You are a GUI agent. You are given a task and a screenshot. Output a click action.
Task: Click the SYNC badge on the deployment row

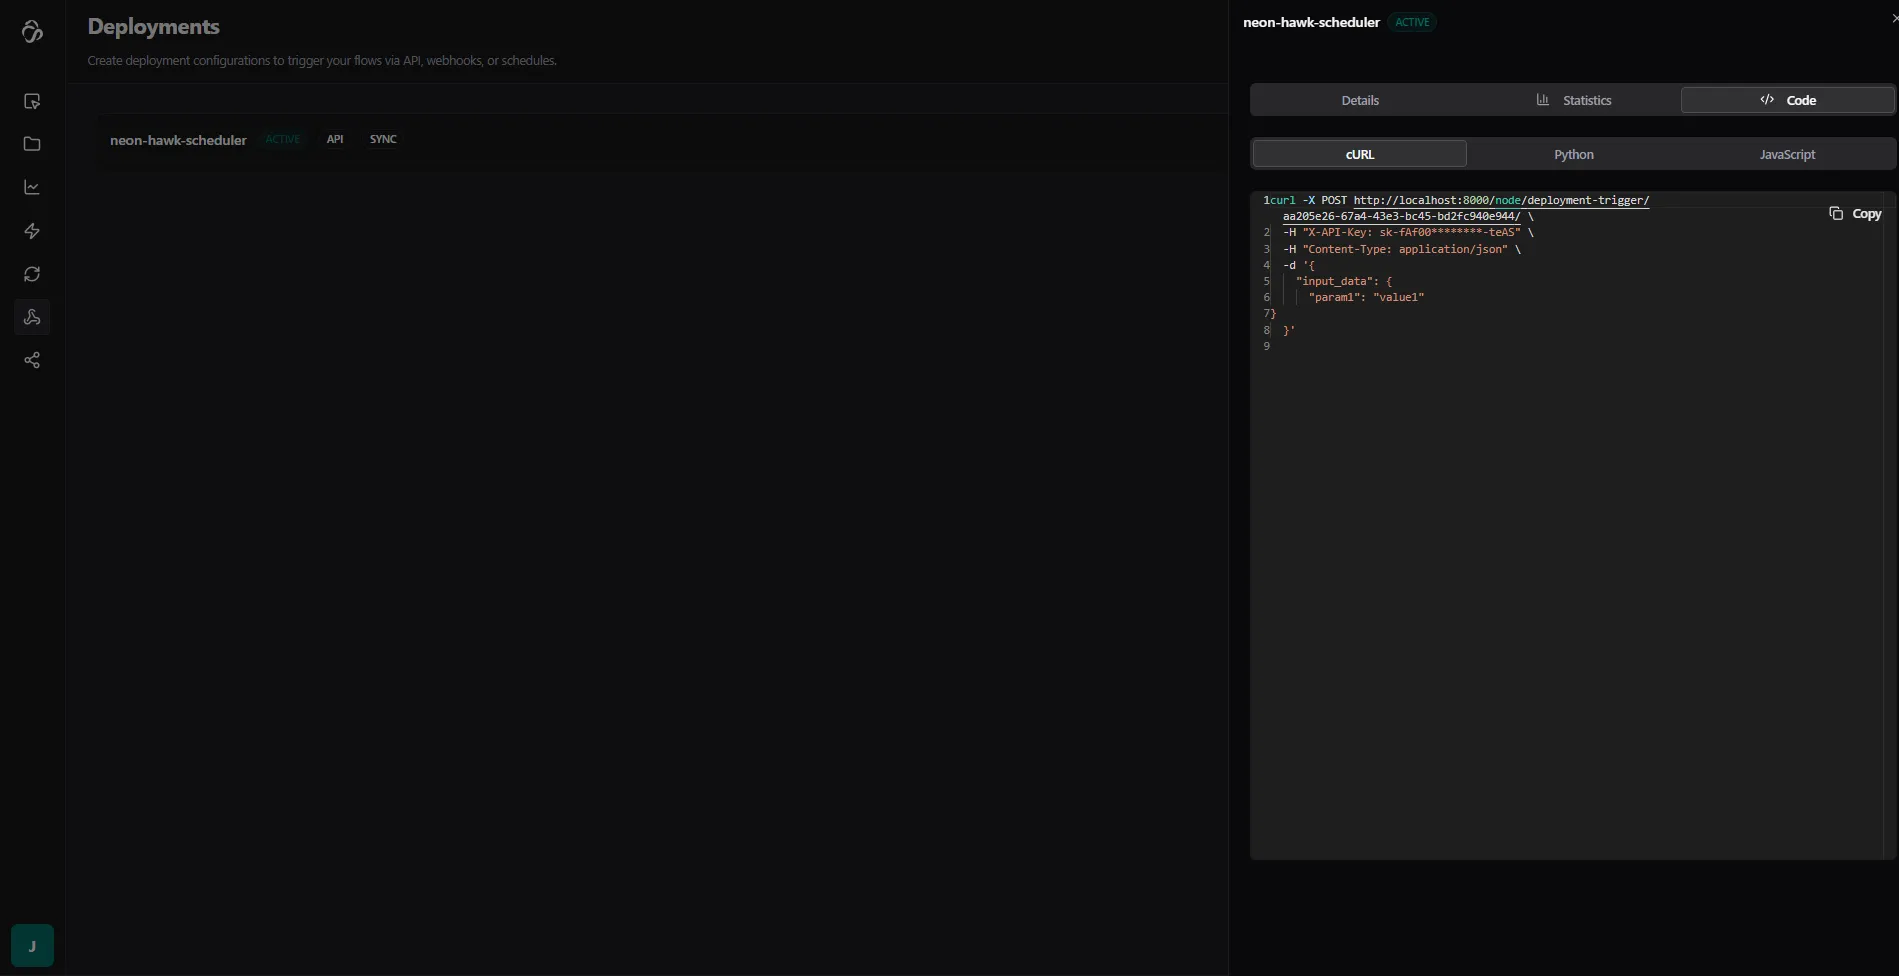[x=383, y=139]
